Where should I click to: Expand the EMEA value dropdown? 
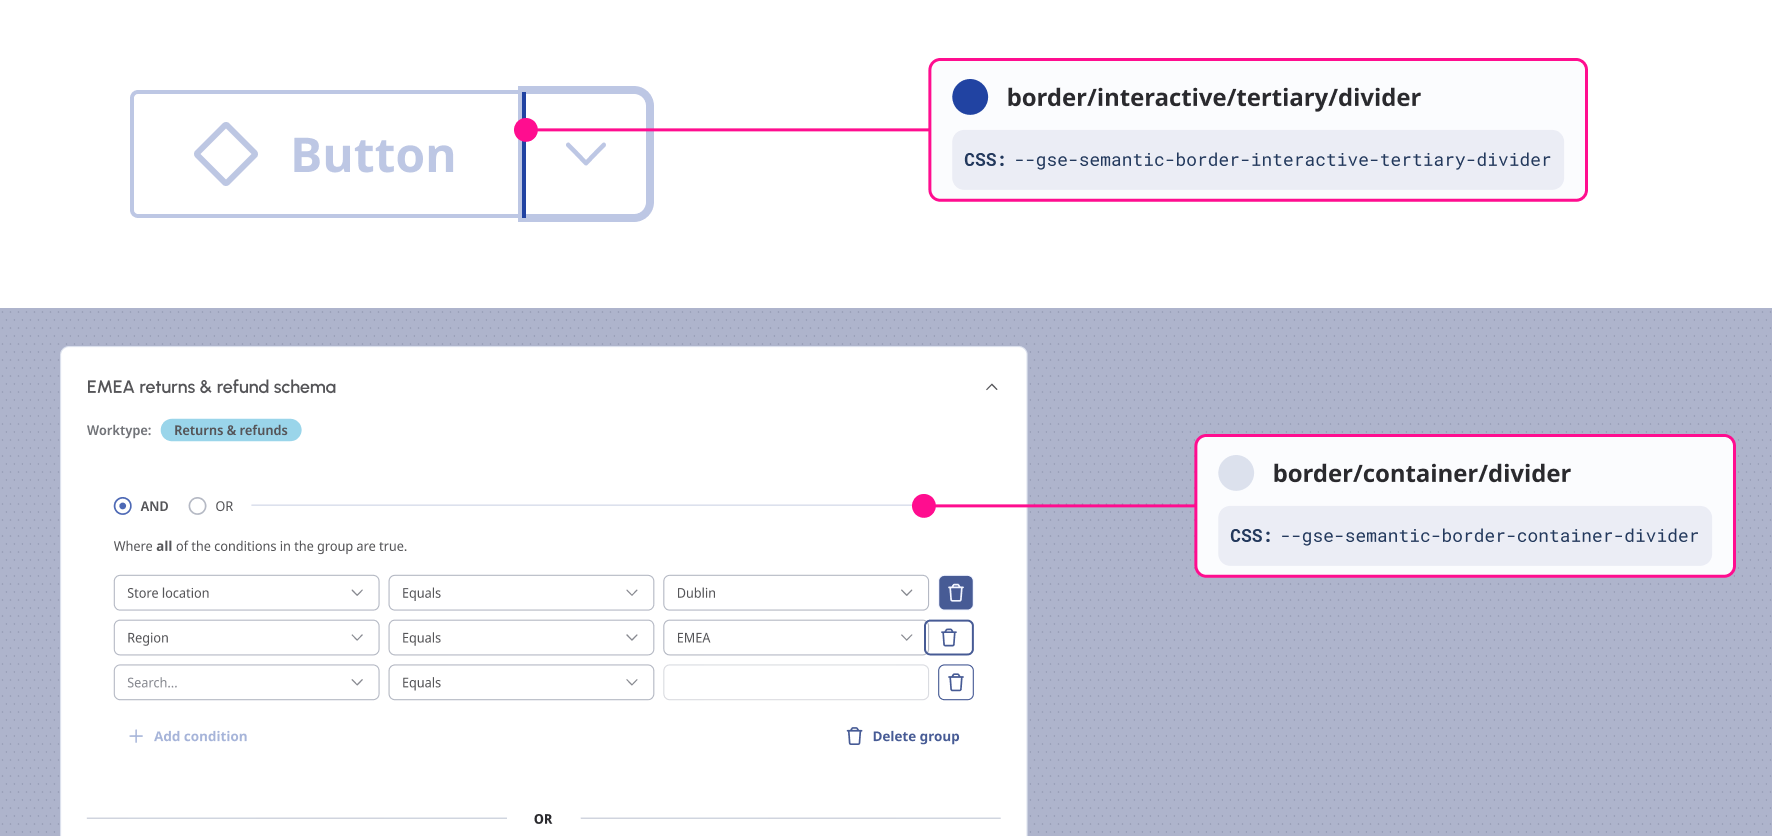coord(795,638)
